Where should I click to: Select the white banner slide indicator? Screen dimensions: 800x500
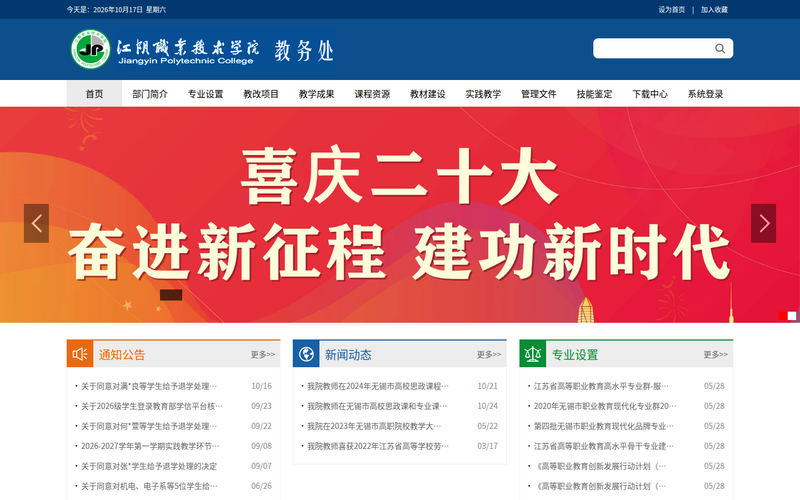792,316
